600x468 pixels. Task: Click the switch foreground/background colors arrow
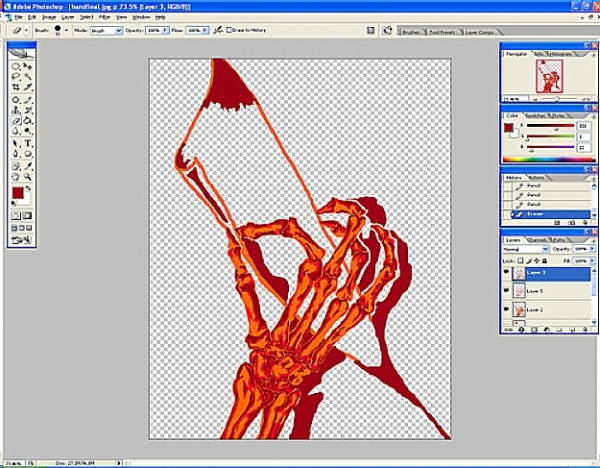[29, 188]
